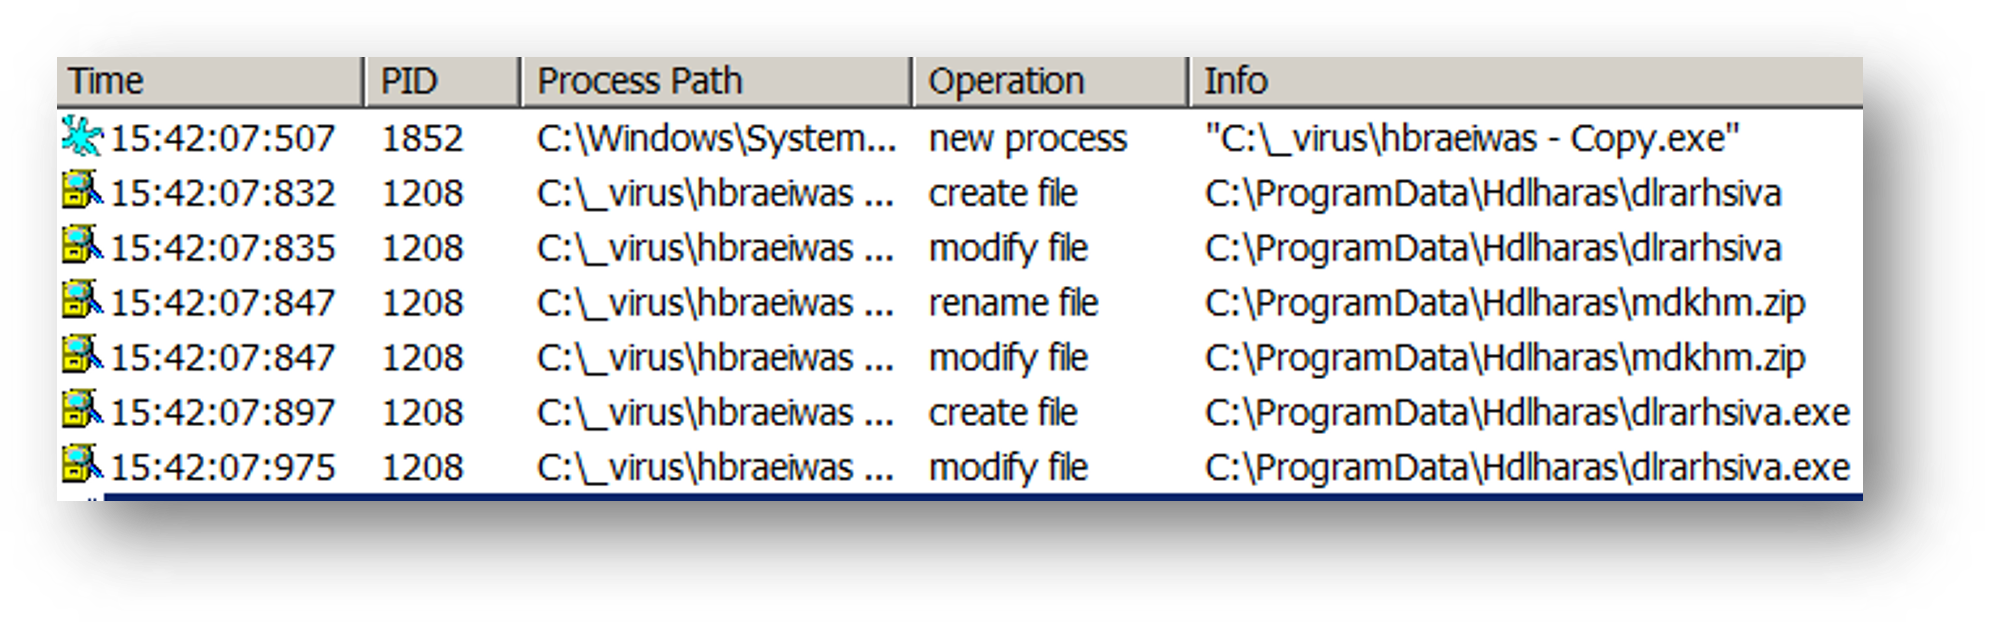Sort by the Time column header
The width and height of the screenshot is (1993, 627).
pos(208,81)
